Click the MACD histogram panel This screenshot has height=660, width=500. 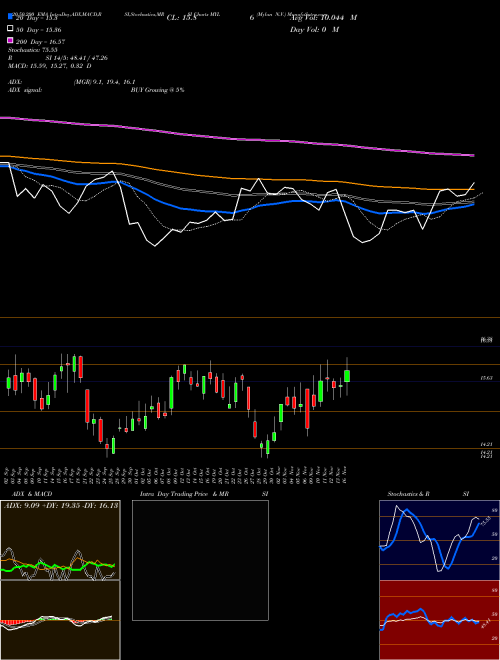60,620
